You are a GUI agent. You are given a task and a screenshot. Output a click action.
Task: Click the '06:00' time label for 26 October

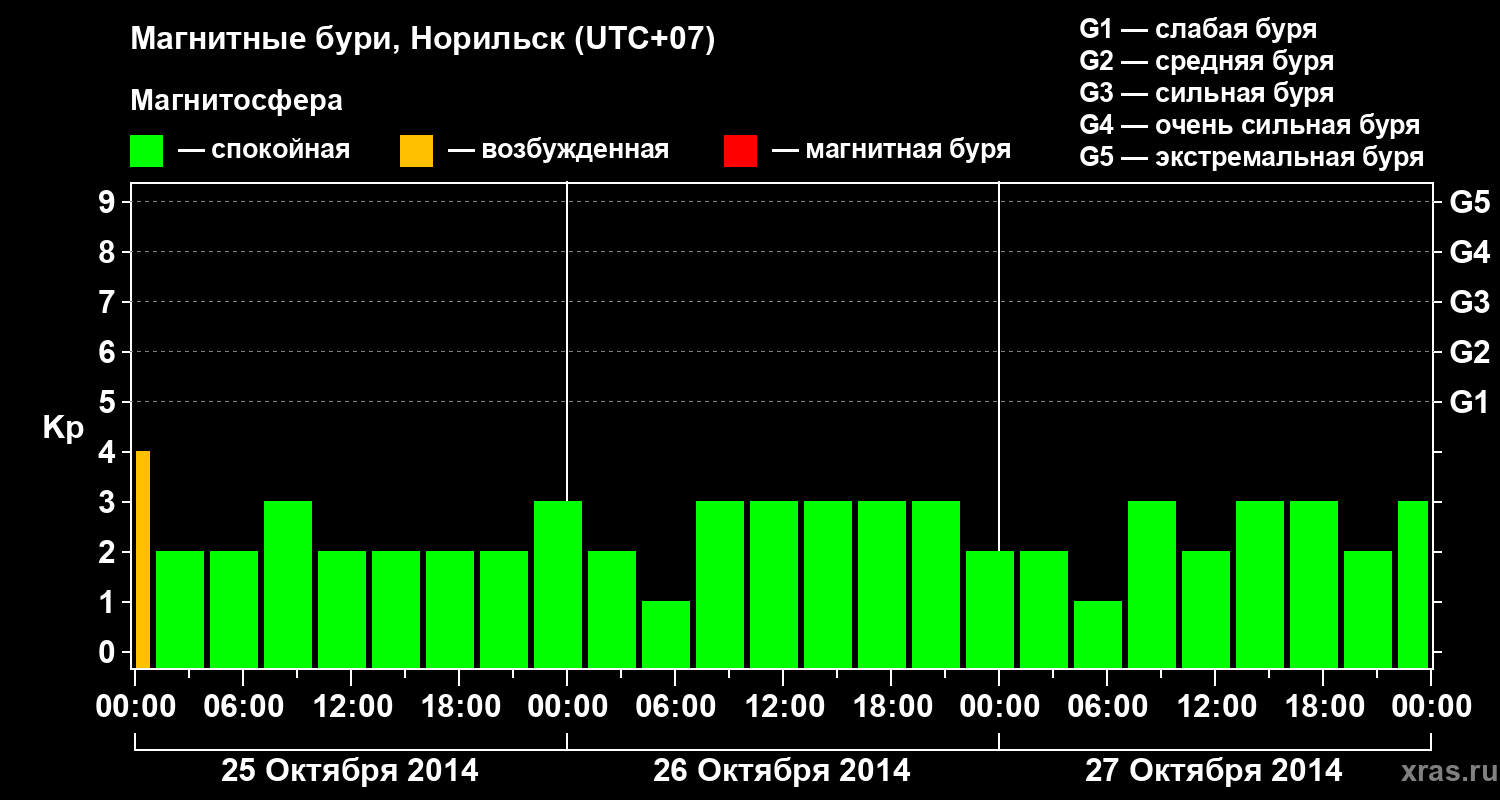674,707
